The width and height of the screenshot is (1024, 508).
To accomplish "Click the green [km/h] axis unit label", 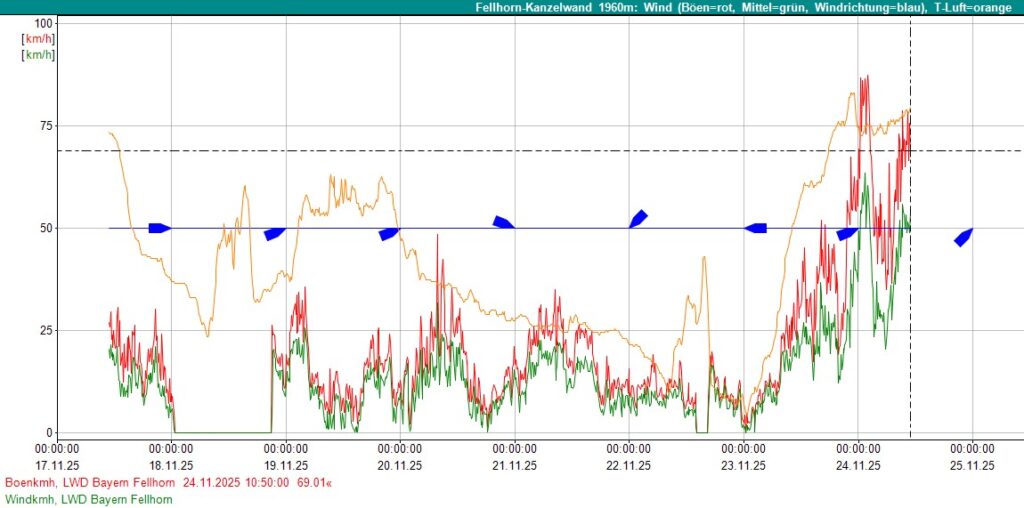I will click(38, 54).
